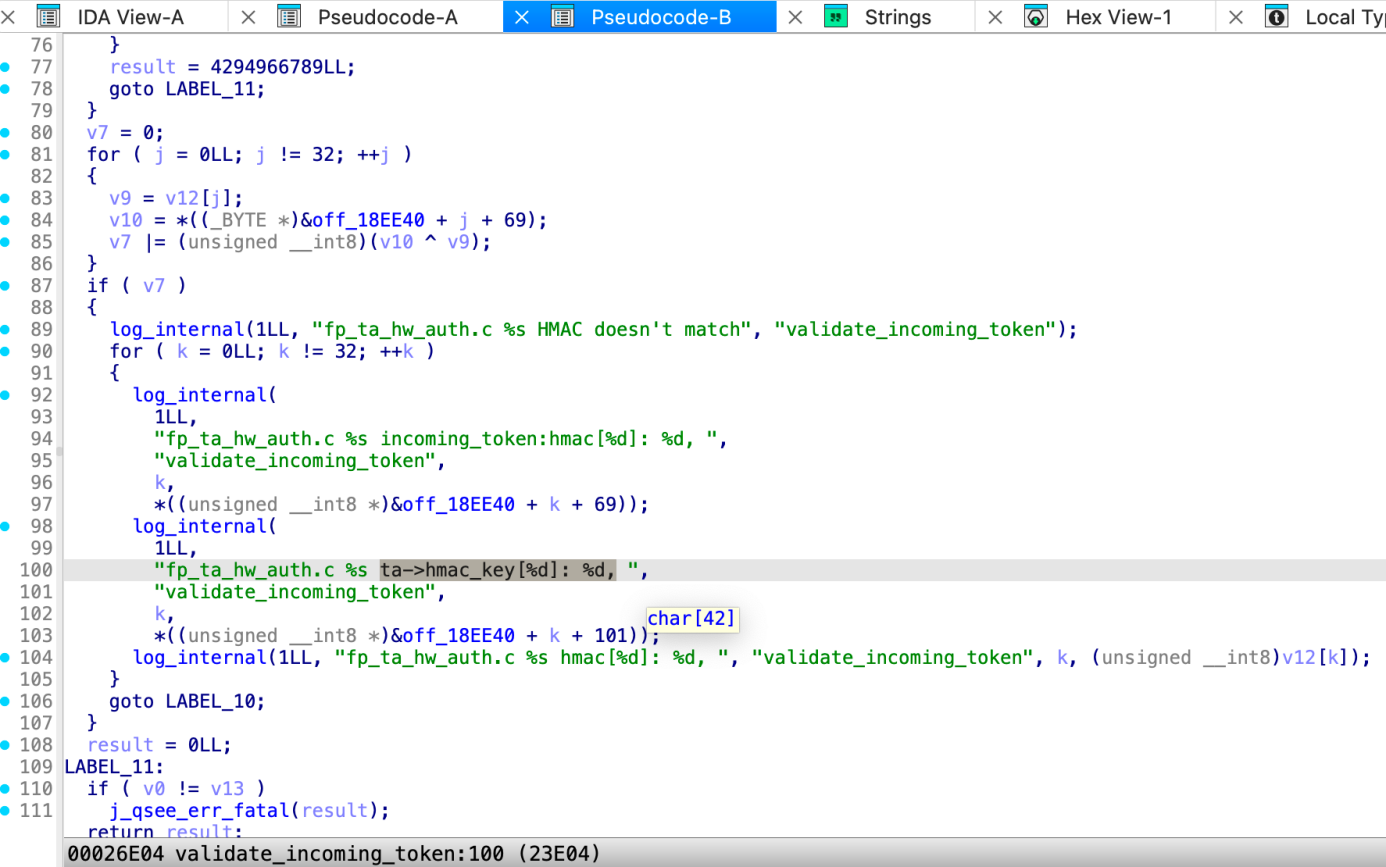Switch to the IDA View-A tab
The width and height of the screenshot is (1386, 867).
coord(131,17)
